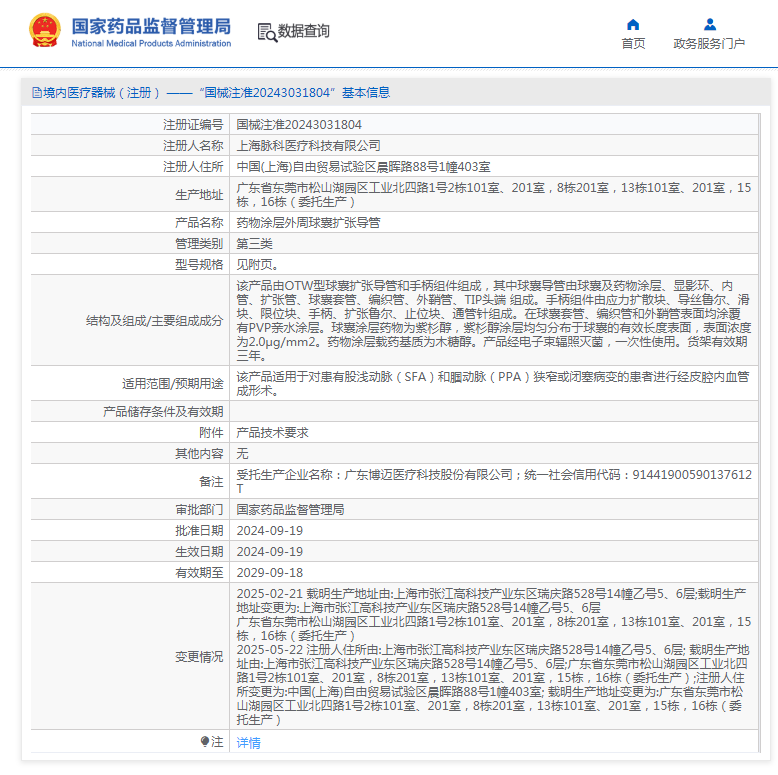Image resolution: width=778 pixels, height=775 pixels.
Task: Select the 首页 navigation label
Action: (633, 44)
